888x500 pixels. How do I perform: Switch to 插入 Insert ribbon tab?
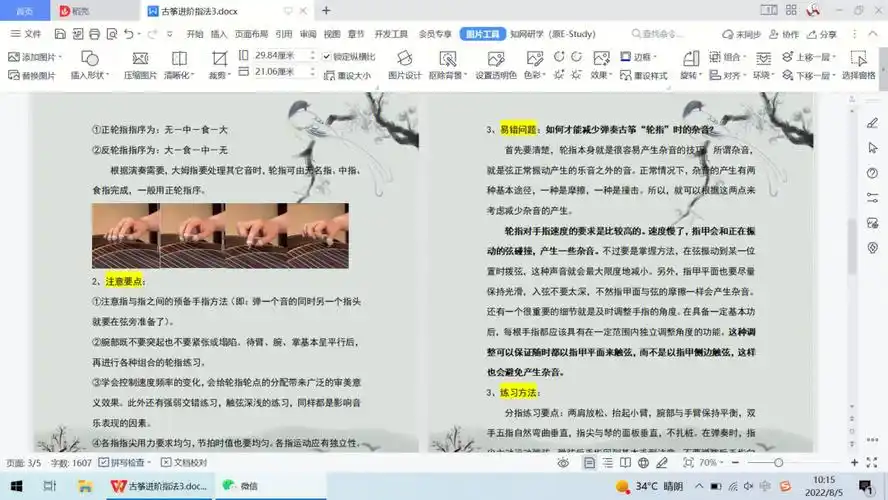219,34
